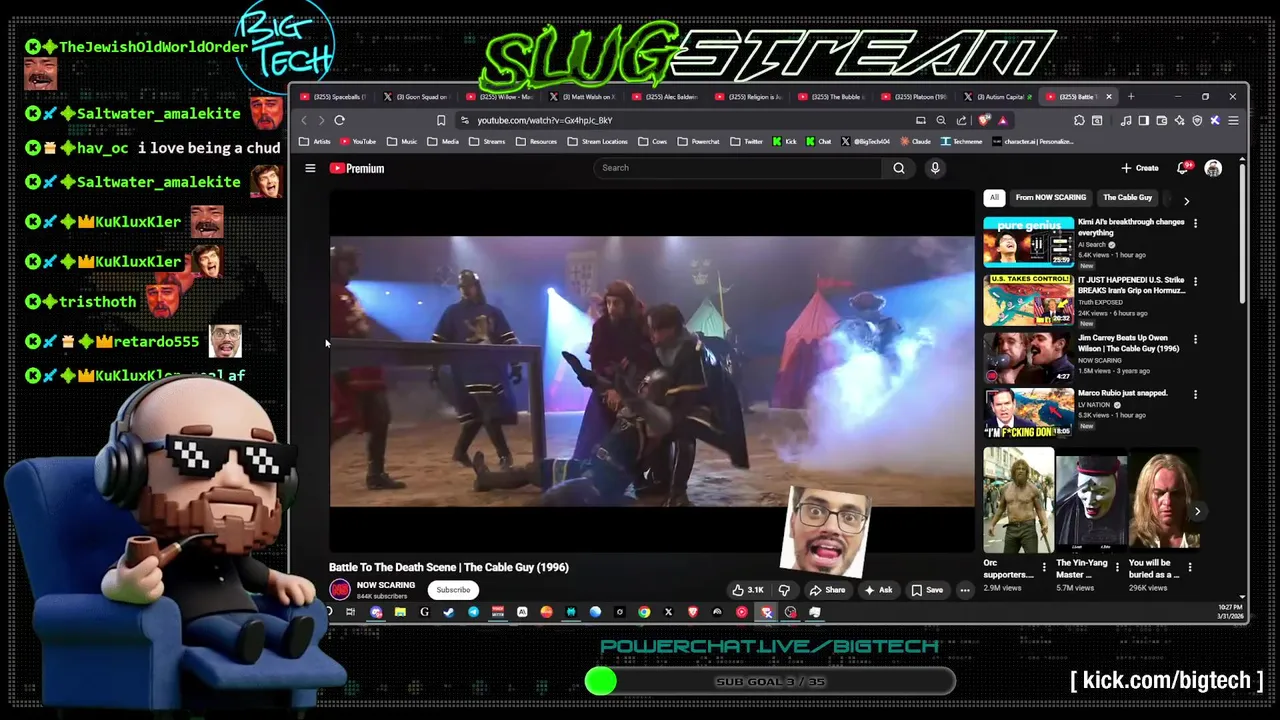Open the browser extensions puzzle icon
Viewport: 1280px width, 720px height.
tap(1079, 120)
